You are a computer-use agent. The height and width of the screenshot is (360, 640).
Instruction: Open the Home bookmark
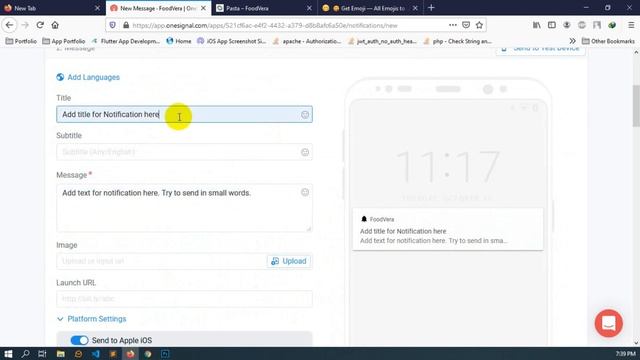(179, 41)
